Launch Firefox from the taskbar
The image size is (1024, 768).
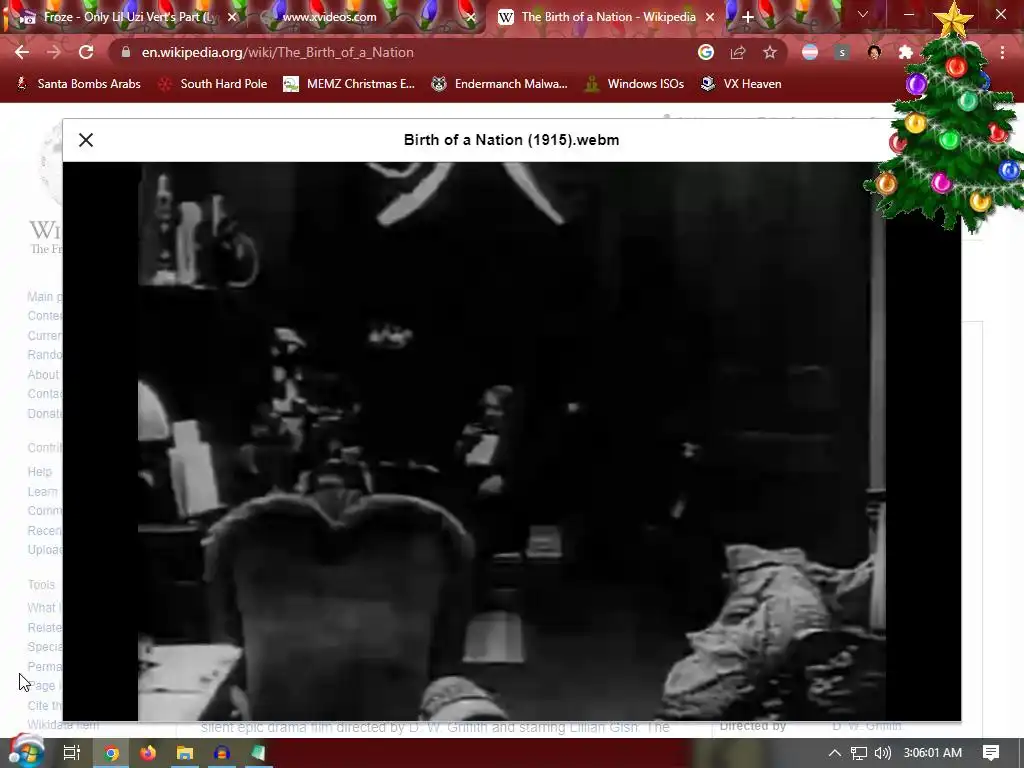[x=148, y=753]
